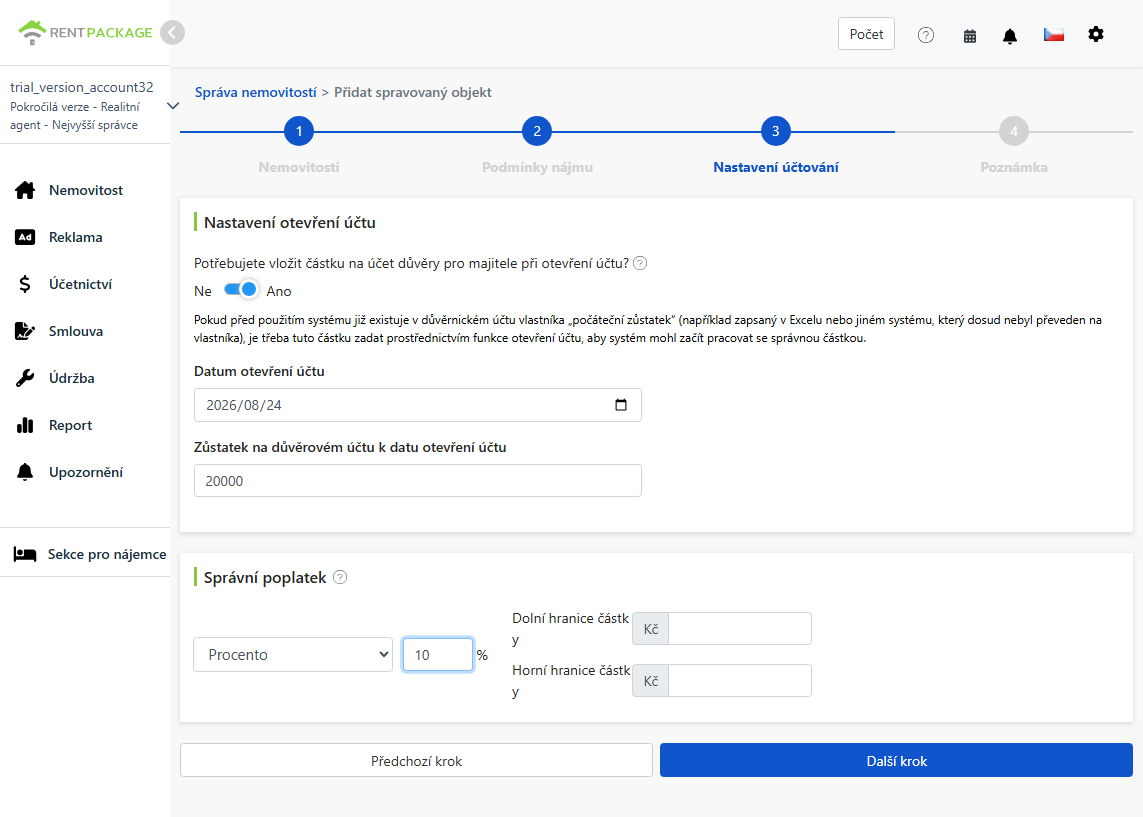Select step 3 Nastavení účtování
This screenshot has height=817, width=1143.
pos(776,131)
